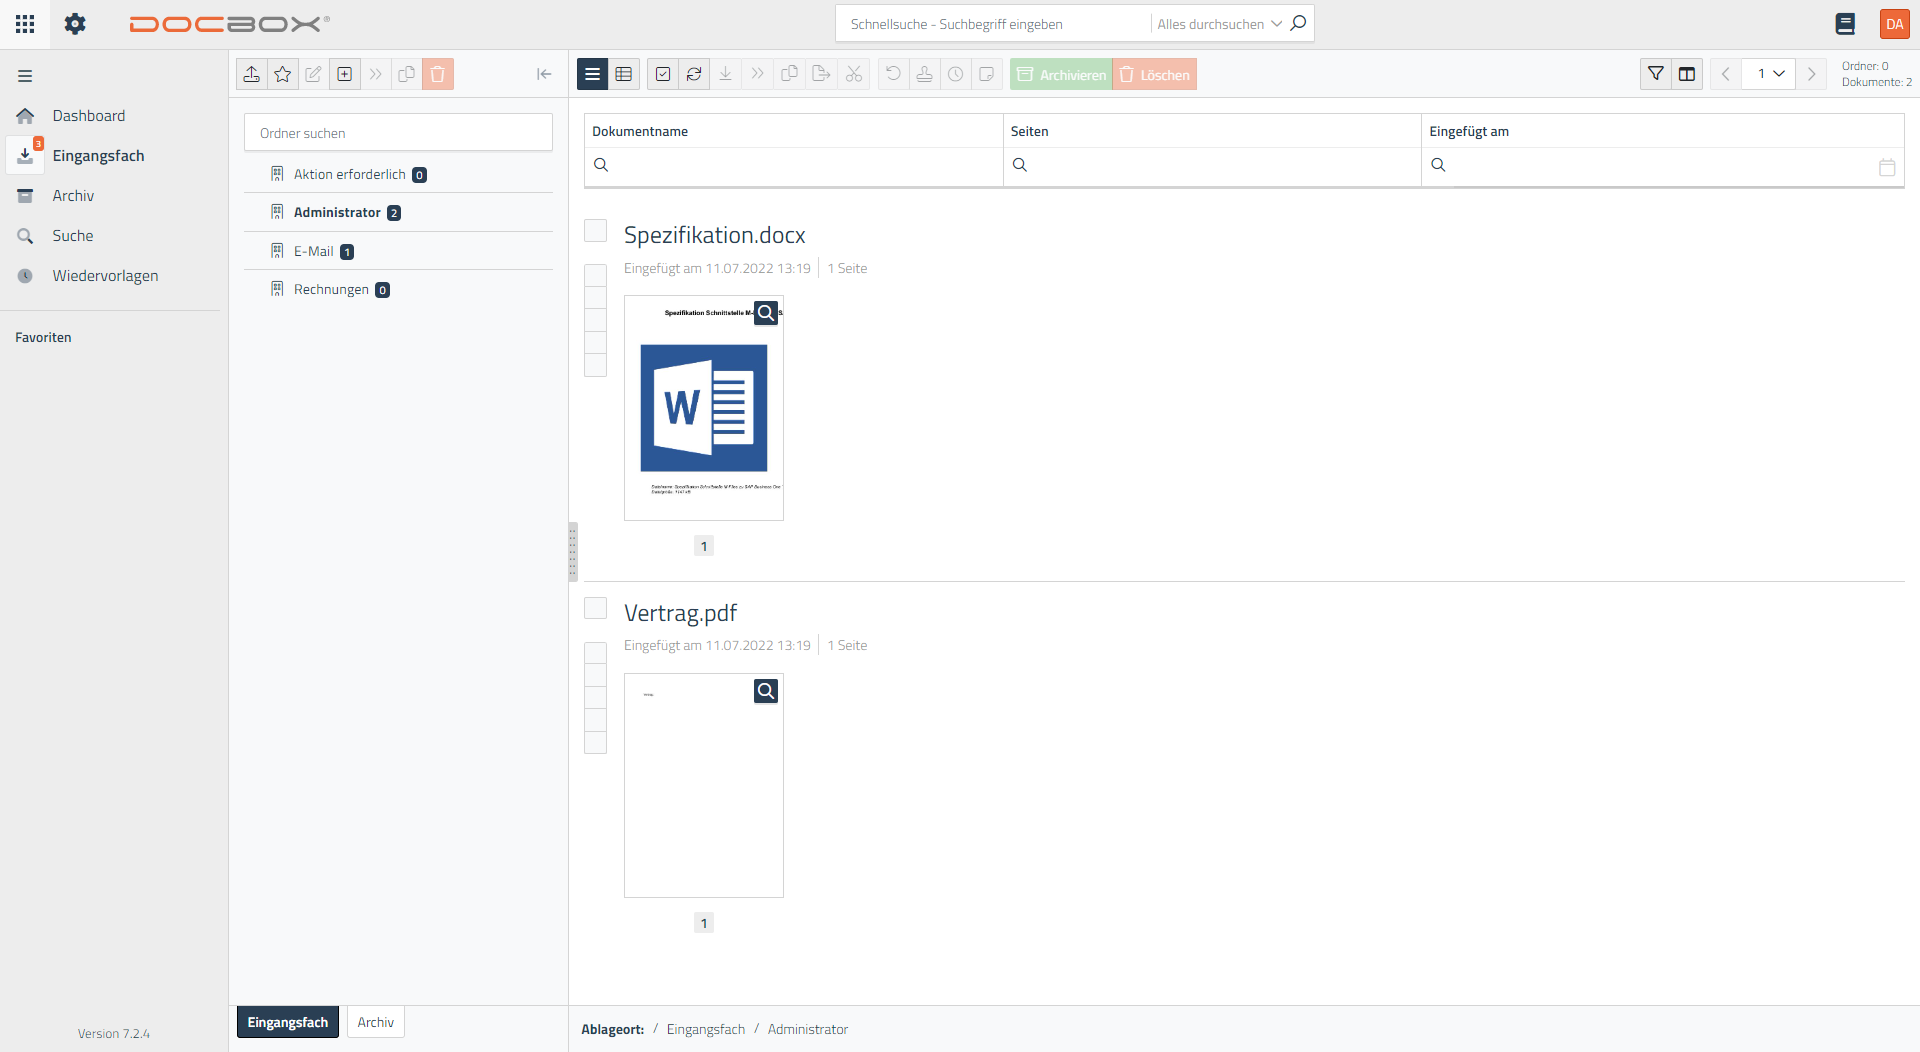Check the Vertrag.pdf checkbox
1920x1052 pixels.
(595, 608)
